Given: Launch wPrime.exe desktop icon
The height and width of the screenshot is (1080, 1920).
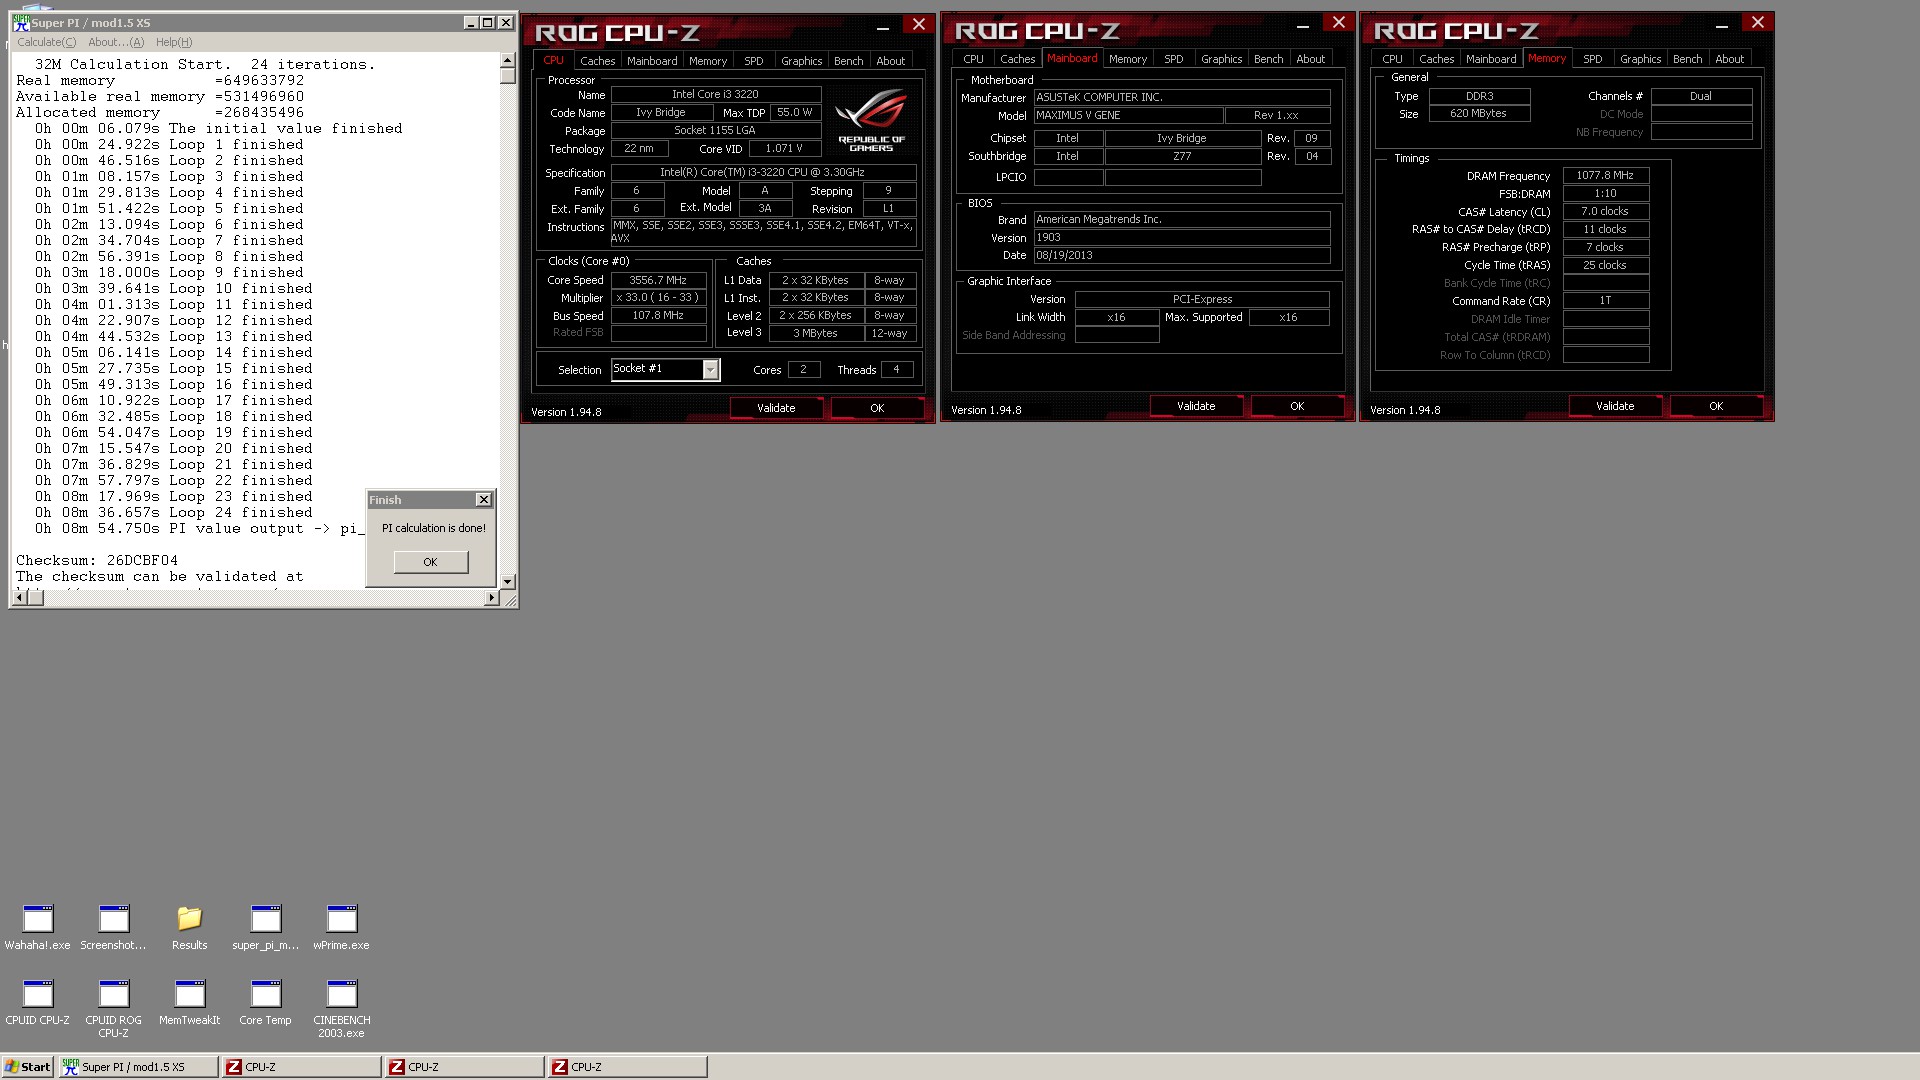Looking at the screenshot, I should coord(341,927).
